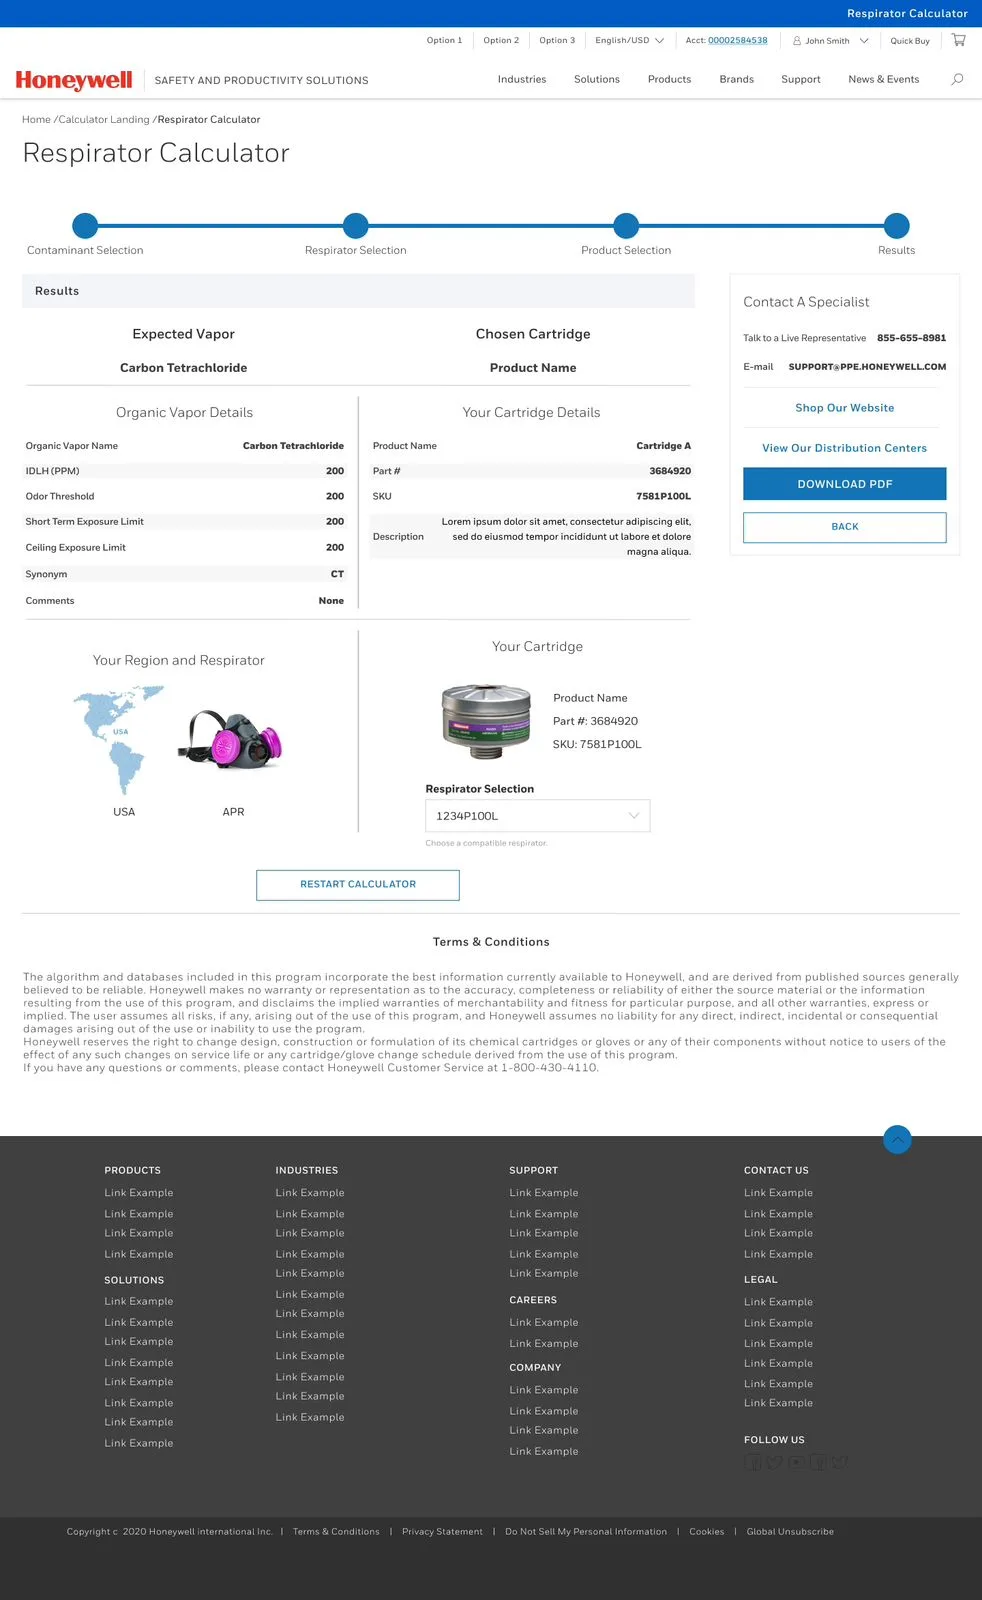Click the account number 00002584538 link
The width and height of the screenshot is (982, 1600).
738,41
